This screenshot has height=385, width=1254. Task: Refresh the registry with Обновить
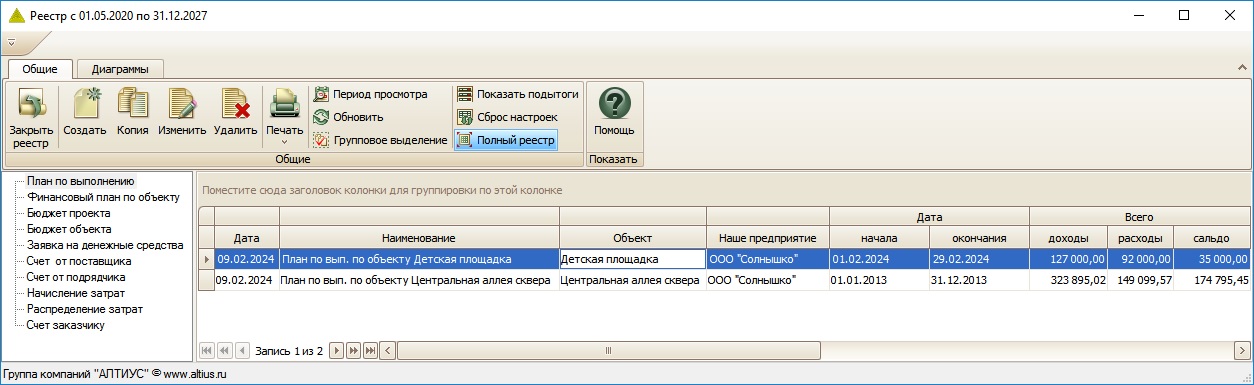pyautogui.click(x=348, y=117)
